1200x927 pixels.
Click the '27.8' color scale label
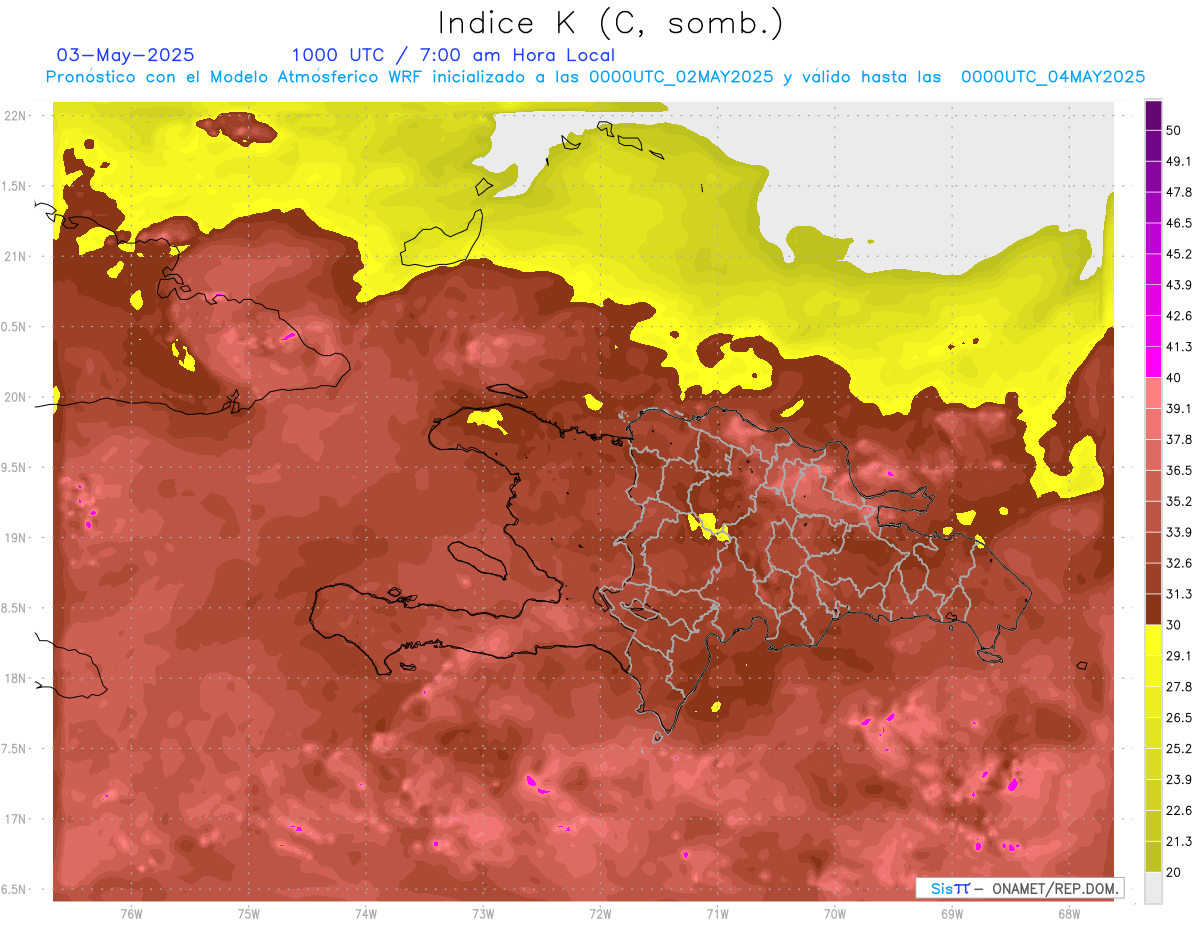click(1179, 687)
